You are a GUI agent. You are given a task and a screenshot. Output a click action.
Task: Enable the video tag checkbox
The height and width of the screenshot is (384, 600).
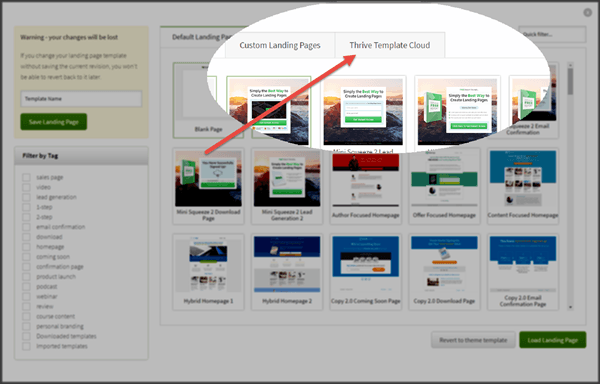pos(26,187)
